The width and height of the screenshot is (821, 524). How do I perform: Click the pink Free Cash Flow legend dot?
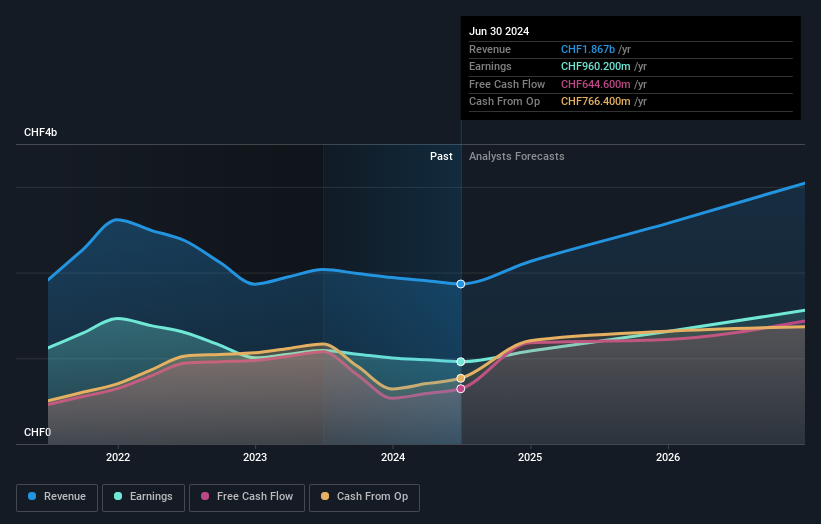tap(205, 496)
